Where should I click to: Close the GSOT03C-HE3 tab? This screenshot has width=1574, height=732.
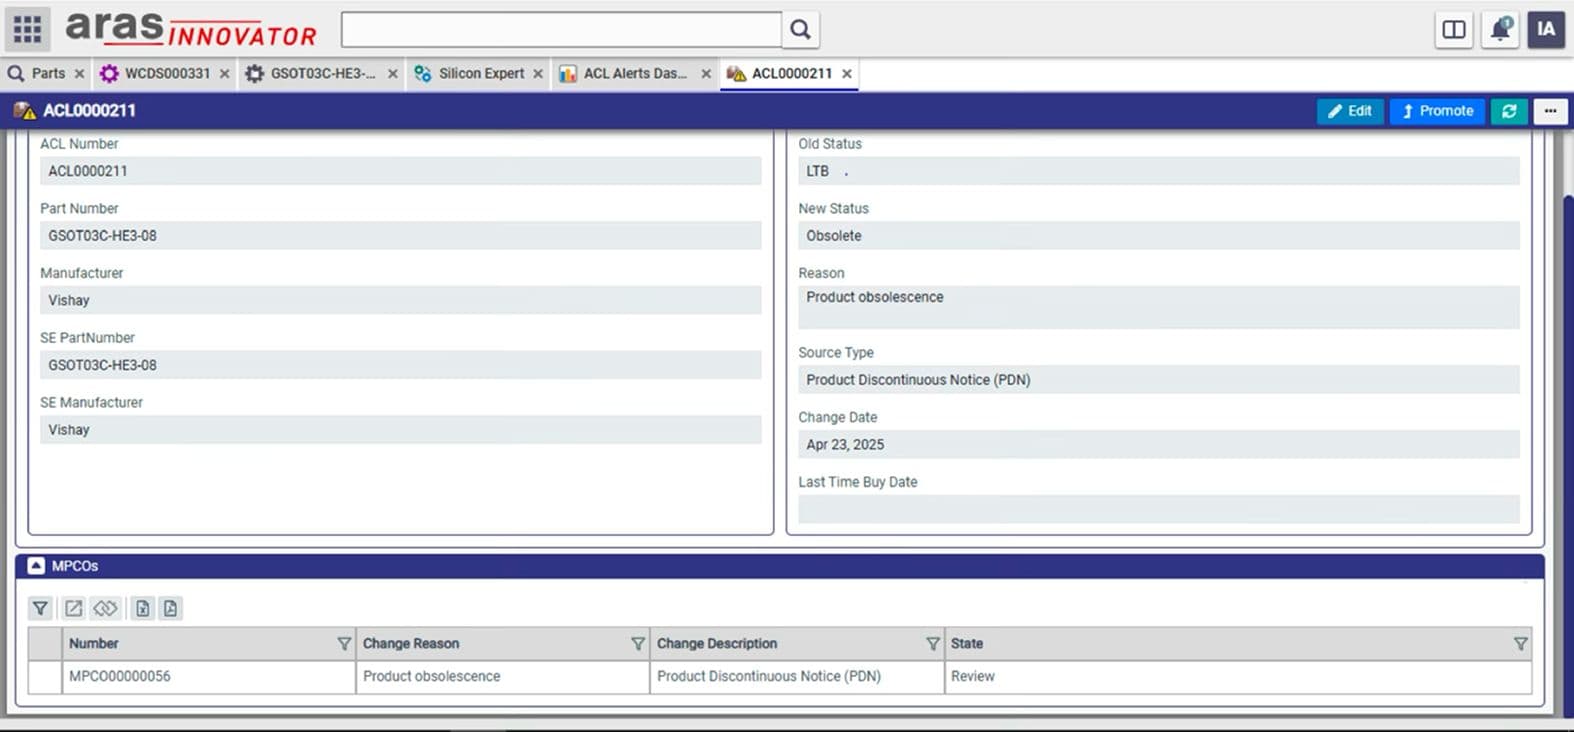coord(393,74)
